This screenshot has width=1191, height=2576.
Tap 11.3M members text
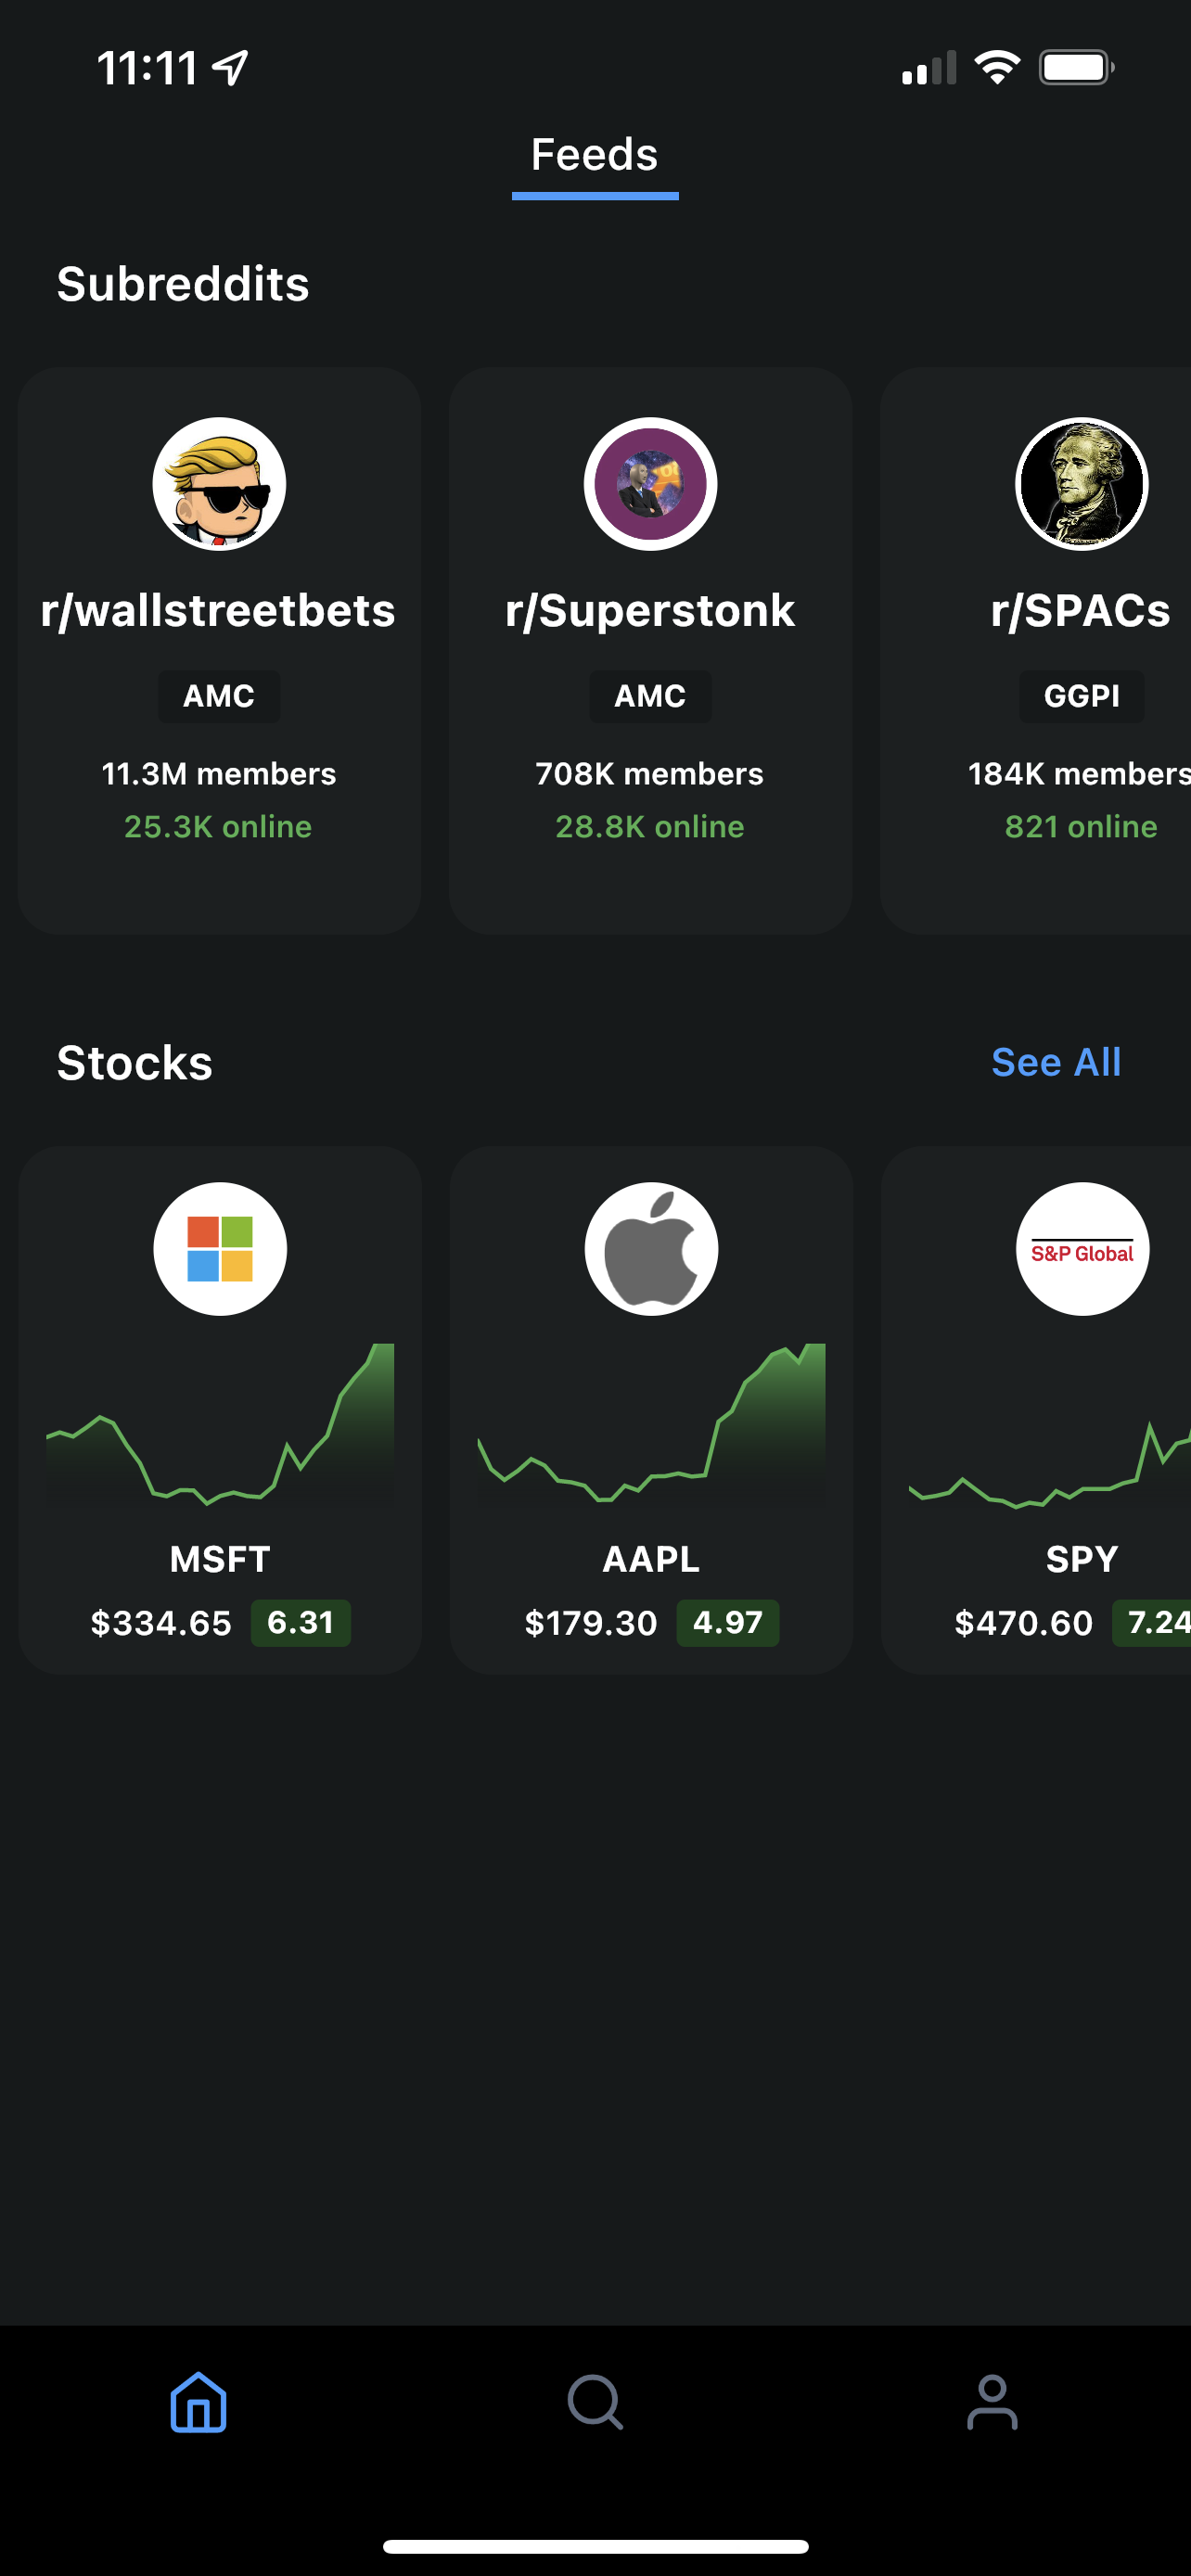pos(219,774)
